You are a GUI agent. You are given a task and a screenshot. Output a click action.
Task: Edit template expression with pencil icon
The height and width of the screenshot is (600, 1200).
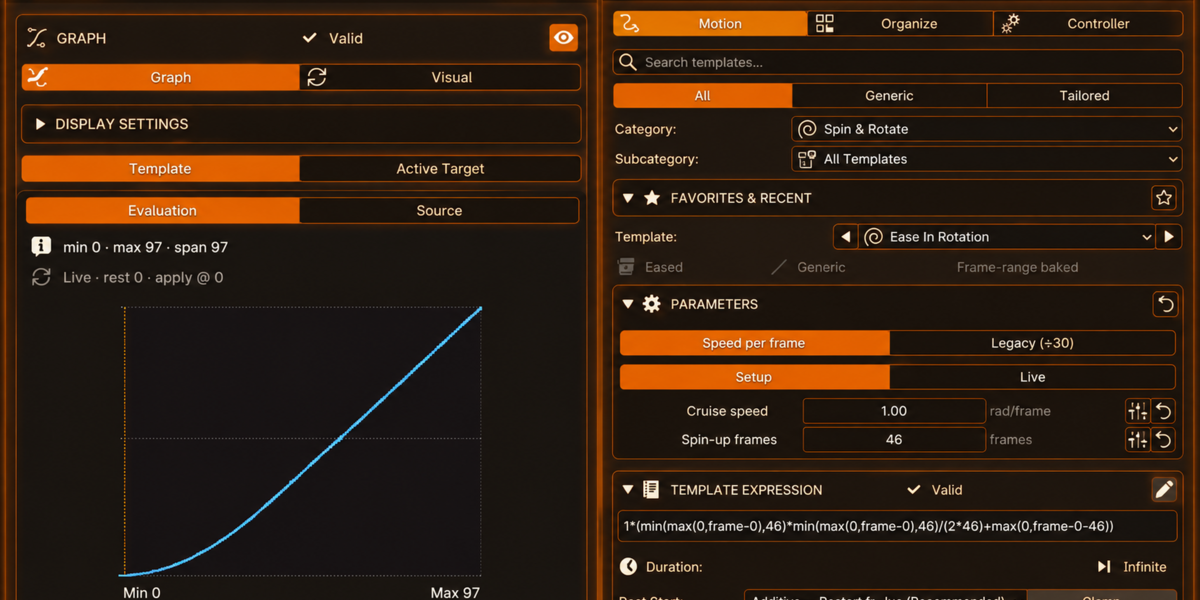[1164, 490]
